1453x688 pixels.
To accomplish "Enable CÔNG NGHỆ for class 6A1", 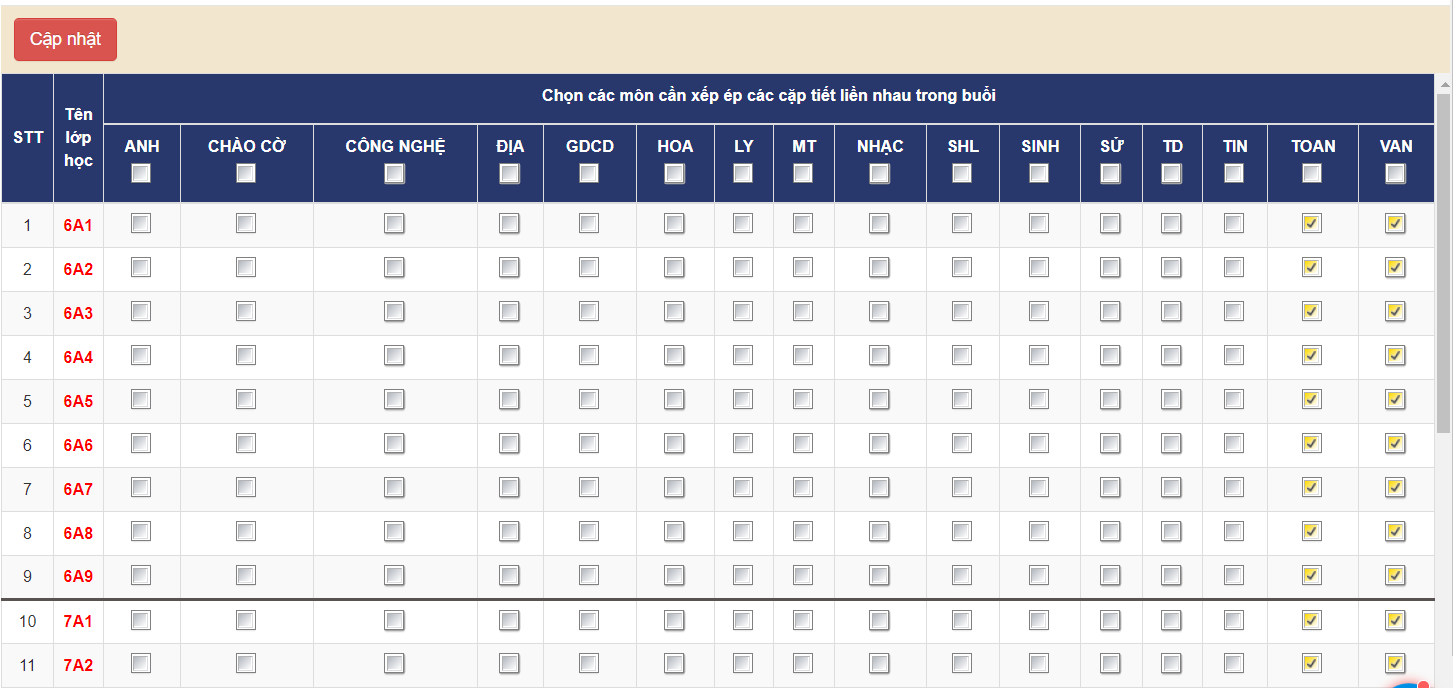I will coord(394,224).
